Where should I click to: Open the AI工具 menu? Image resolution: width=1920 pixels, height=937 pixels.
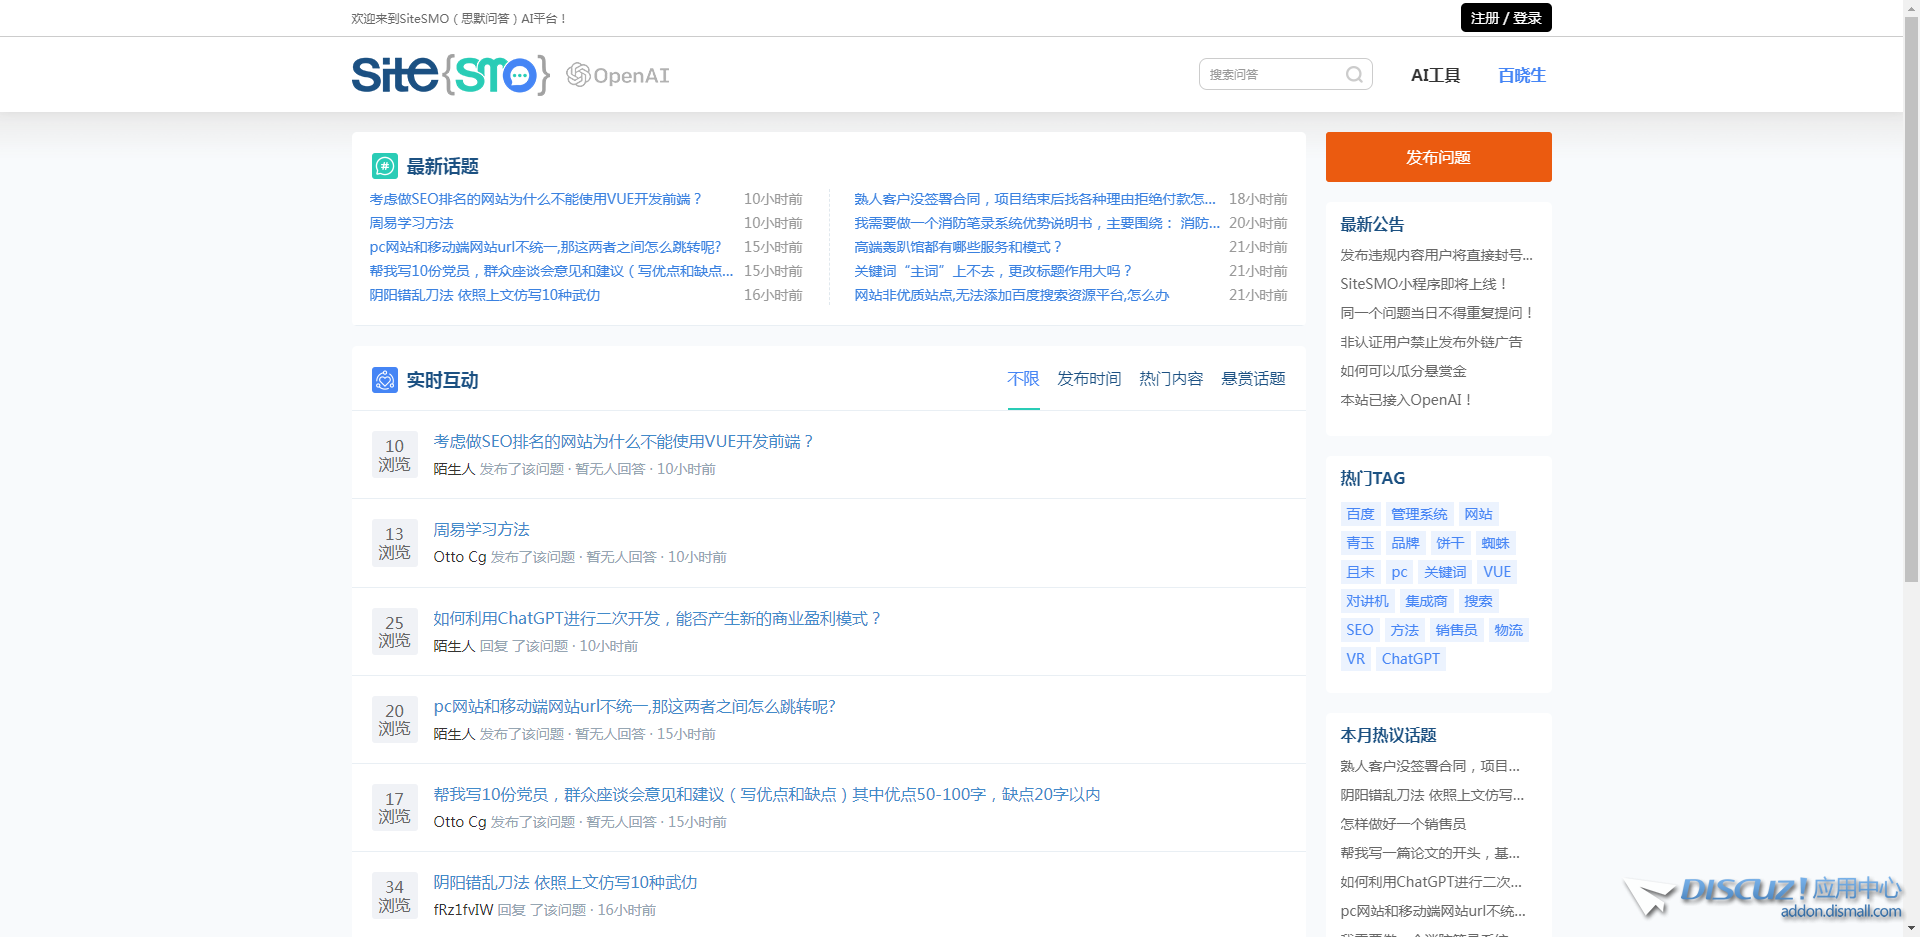point(1435,74)
